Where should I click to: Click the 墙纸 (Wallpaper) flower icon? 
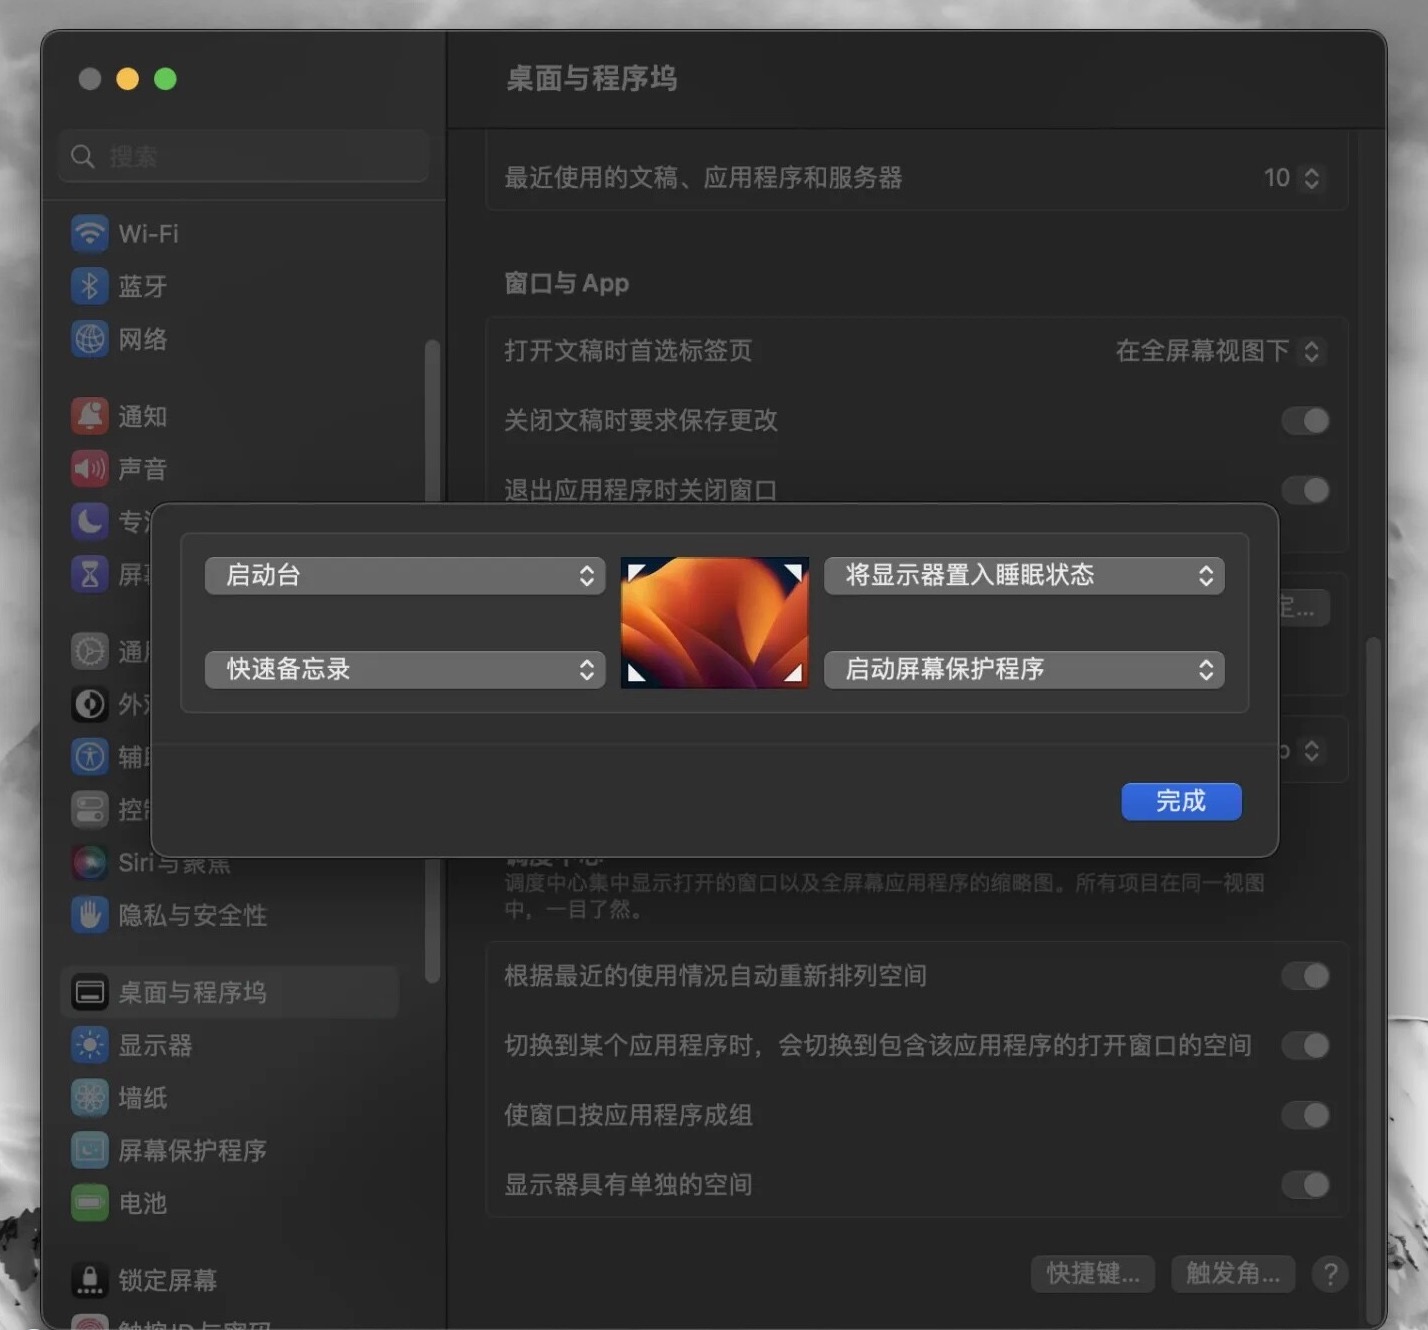[x=90, y=1097]
